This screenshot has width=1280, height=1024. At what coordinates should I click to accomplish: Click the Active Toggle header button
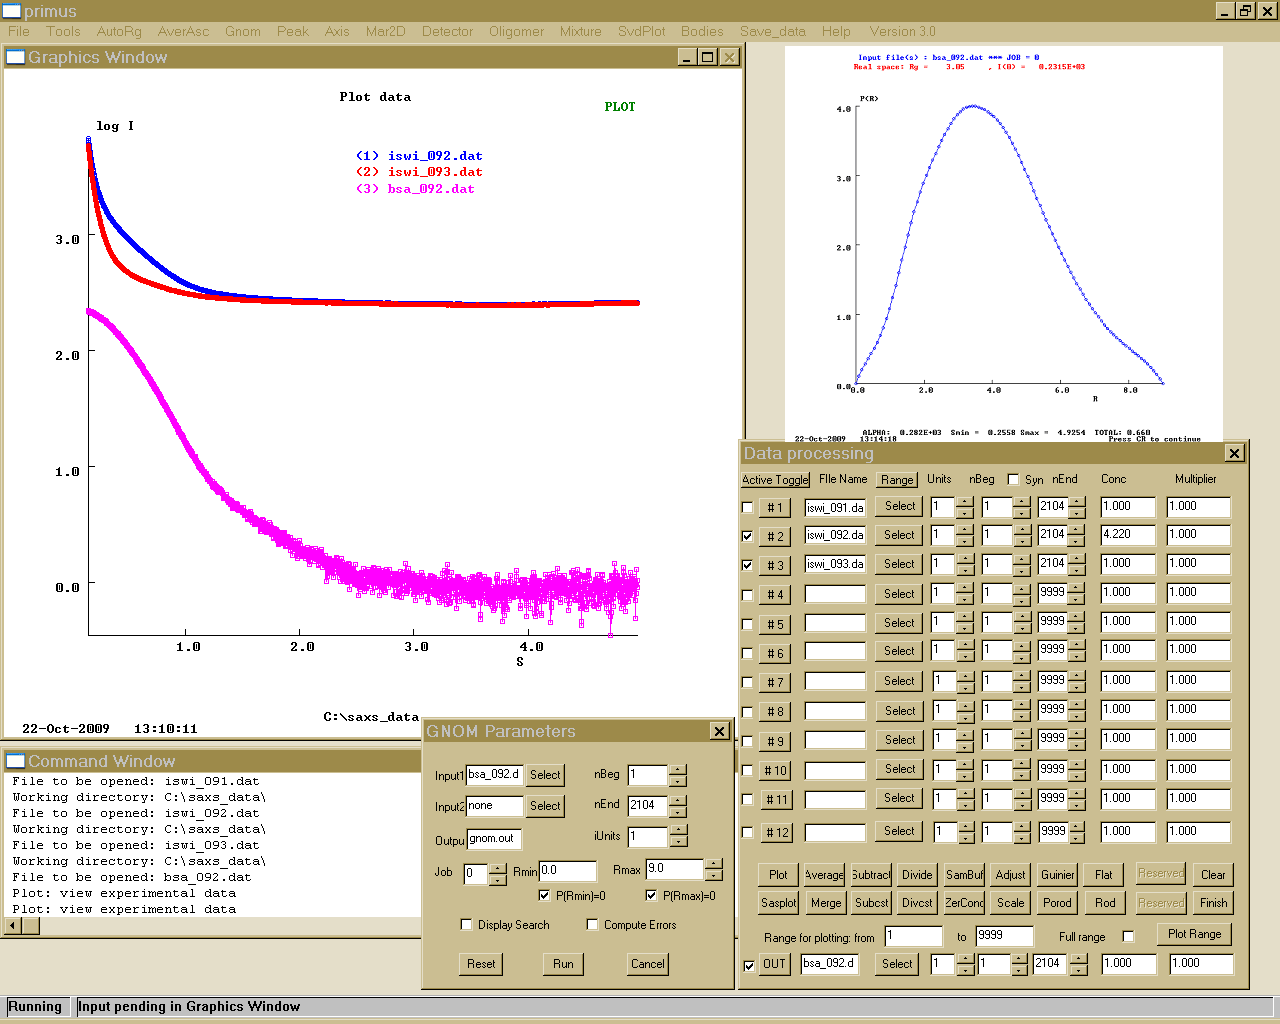[x=775, y=480]
